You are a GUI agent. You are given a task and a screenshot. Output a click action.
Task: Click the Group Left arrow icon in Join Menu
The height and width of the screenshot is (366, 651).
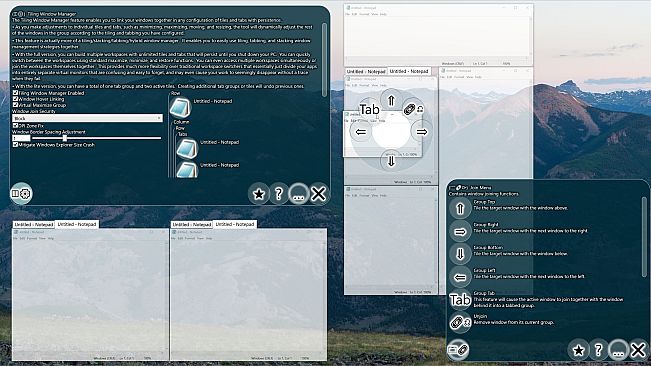coord(460,277)
